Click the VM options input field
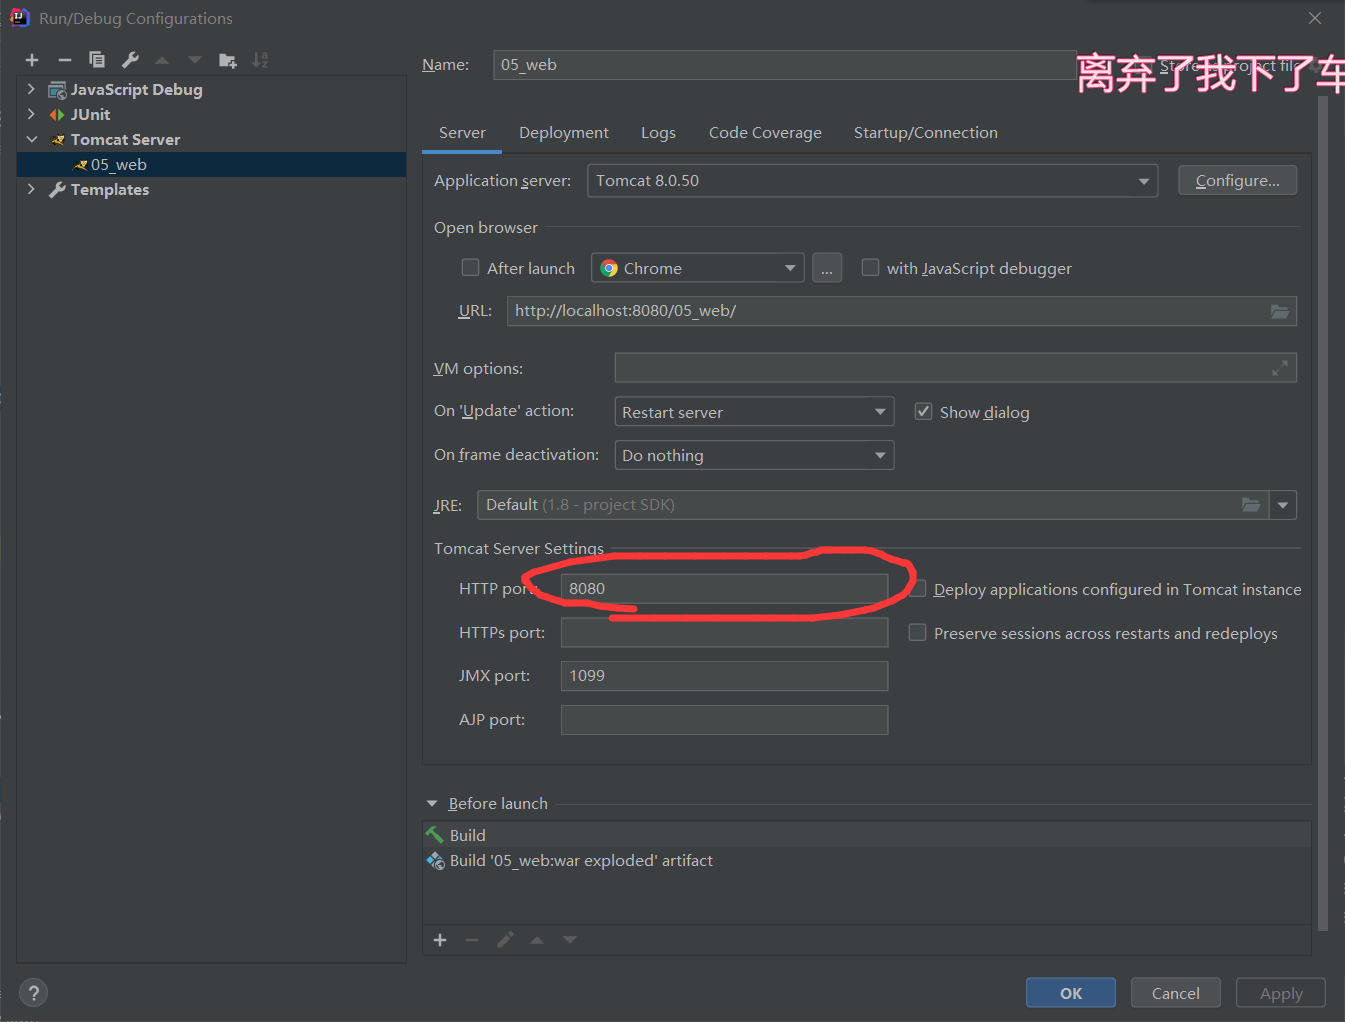Image resolution: width=1345 pixels, height=1022 pixels. tap(955, 368)
